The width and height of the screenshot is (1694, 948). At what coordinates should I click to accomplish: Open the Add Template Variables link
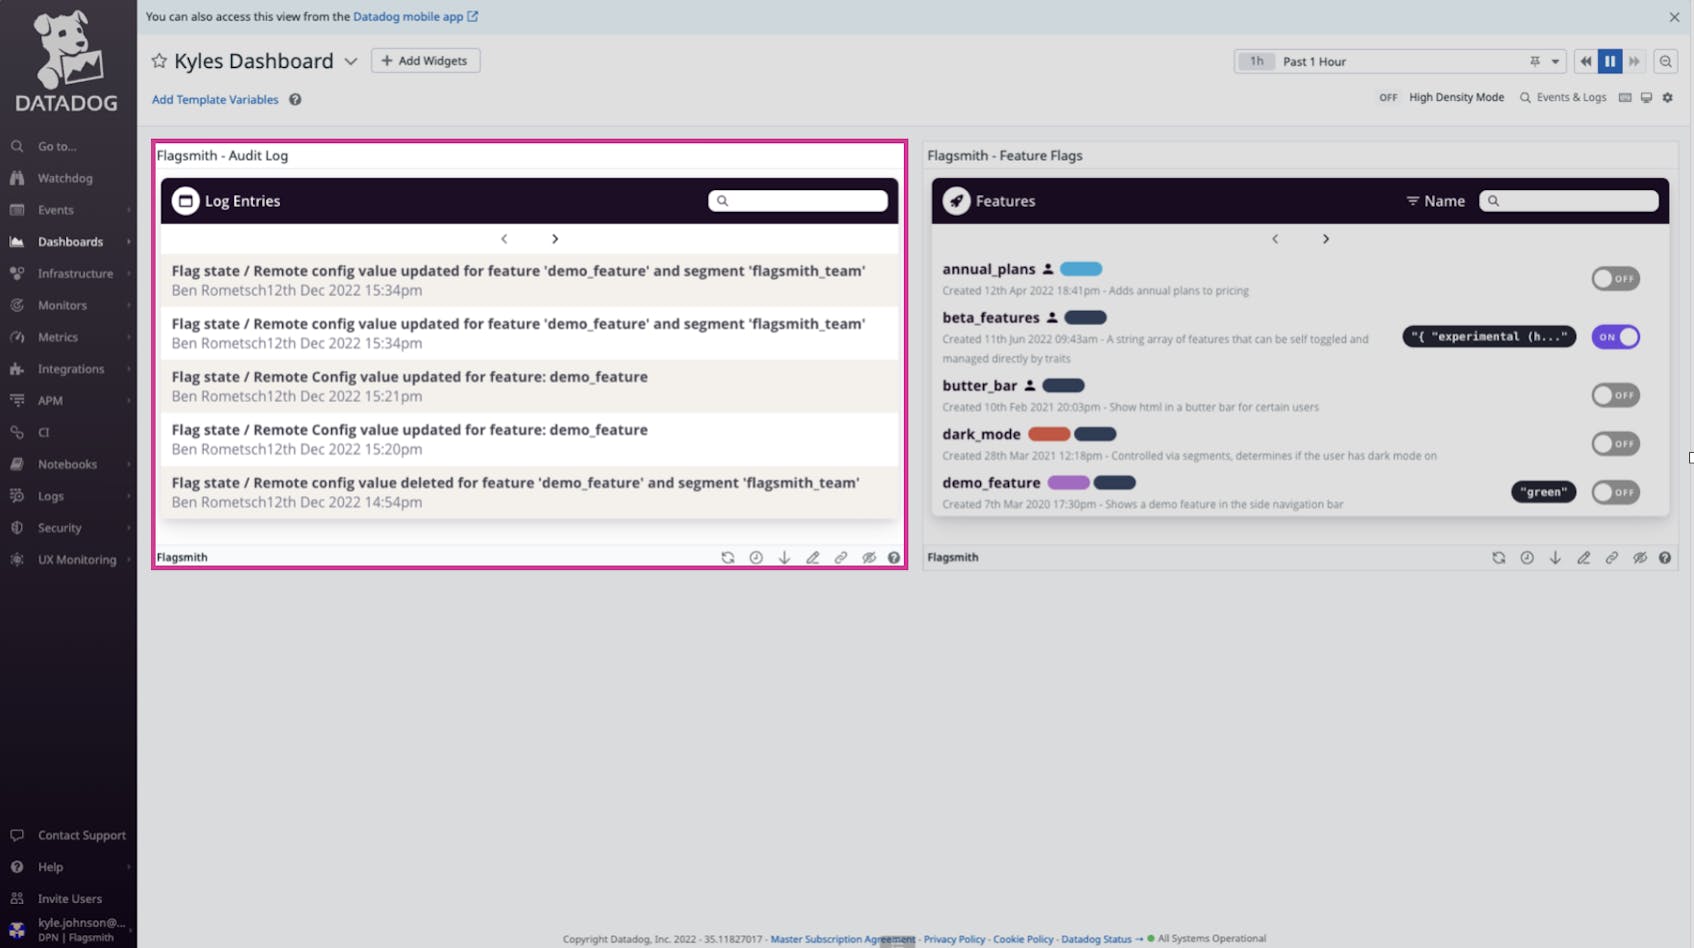click(x=215, y=99)
